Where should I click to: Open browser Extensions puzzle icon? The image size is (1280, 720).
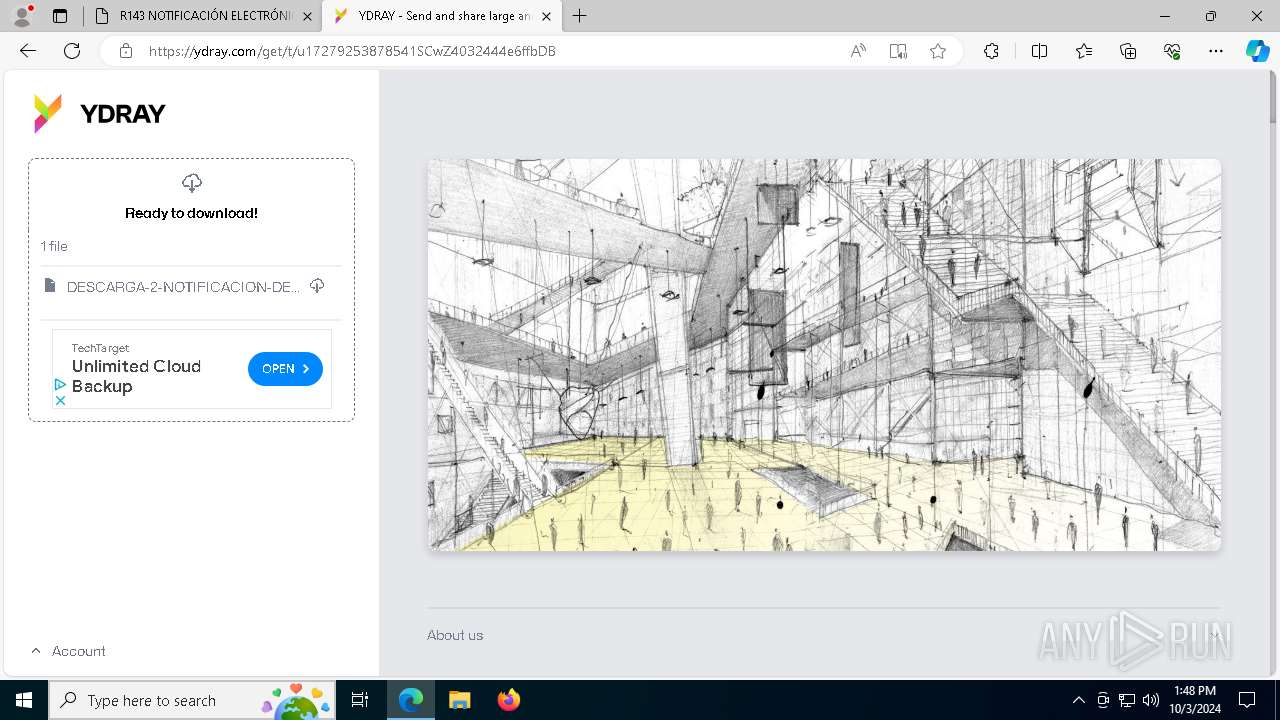(x=991, y=51)
